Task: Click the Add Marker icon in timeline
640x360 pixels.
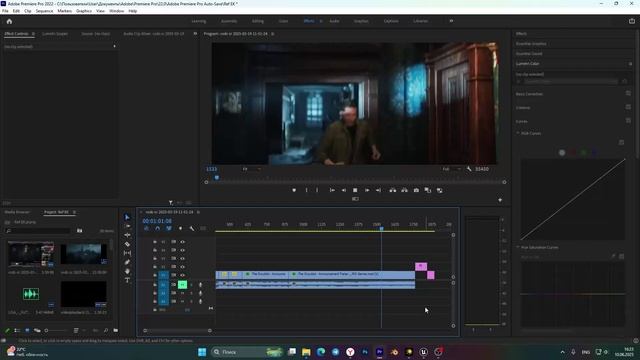Action: point(180,229)
